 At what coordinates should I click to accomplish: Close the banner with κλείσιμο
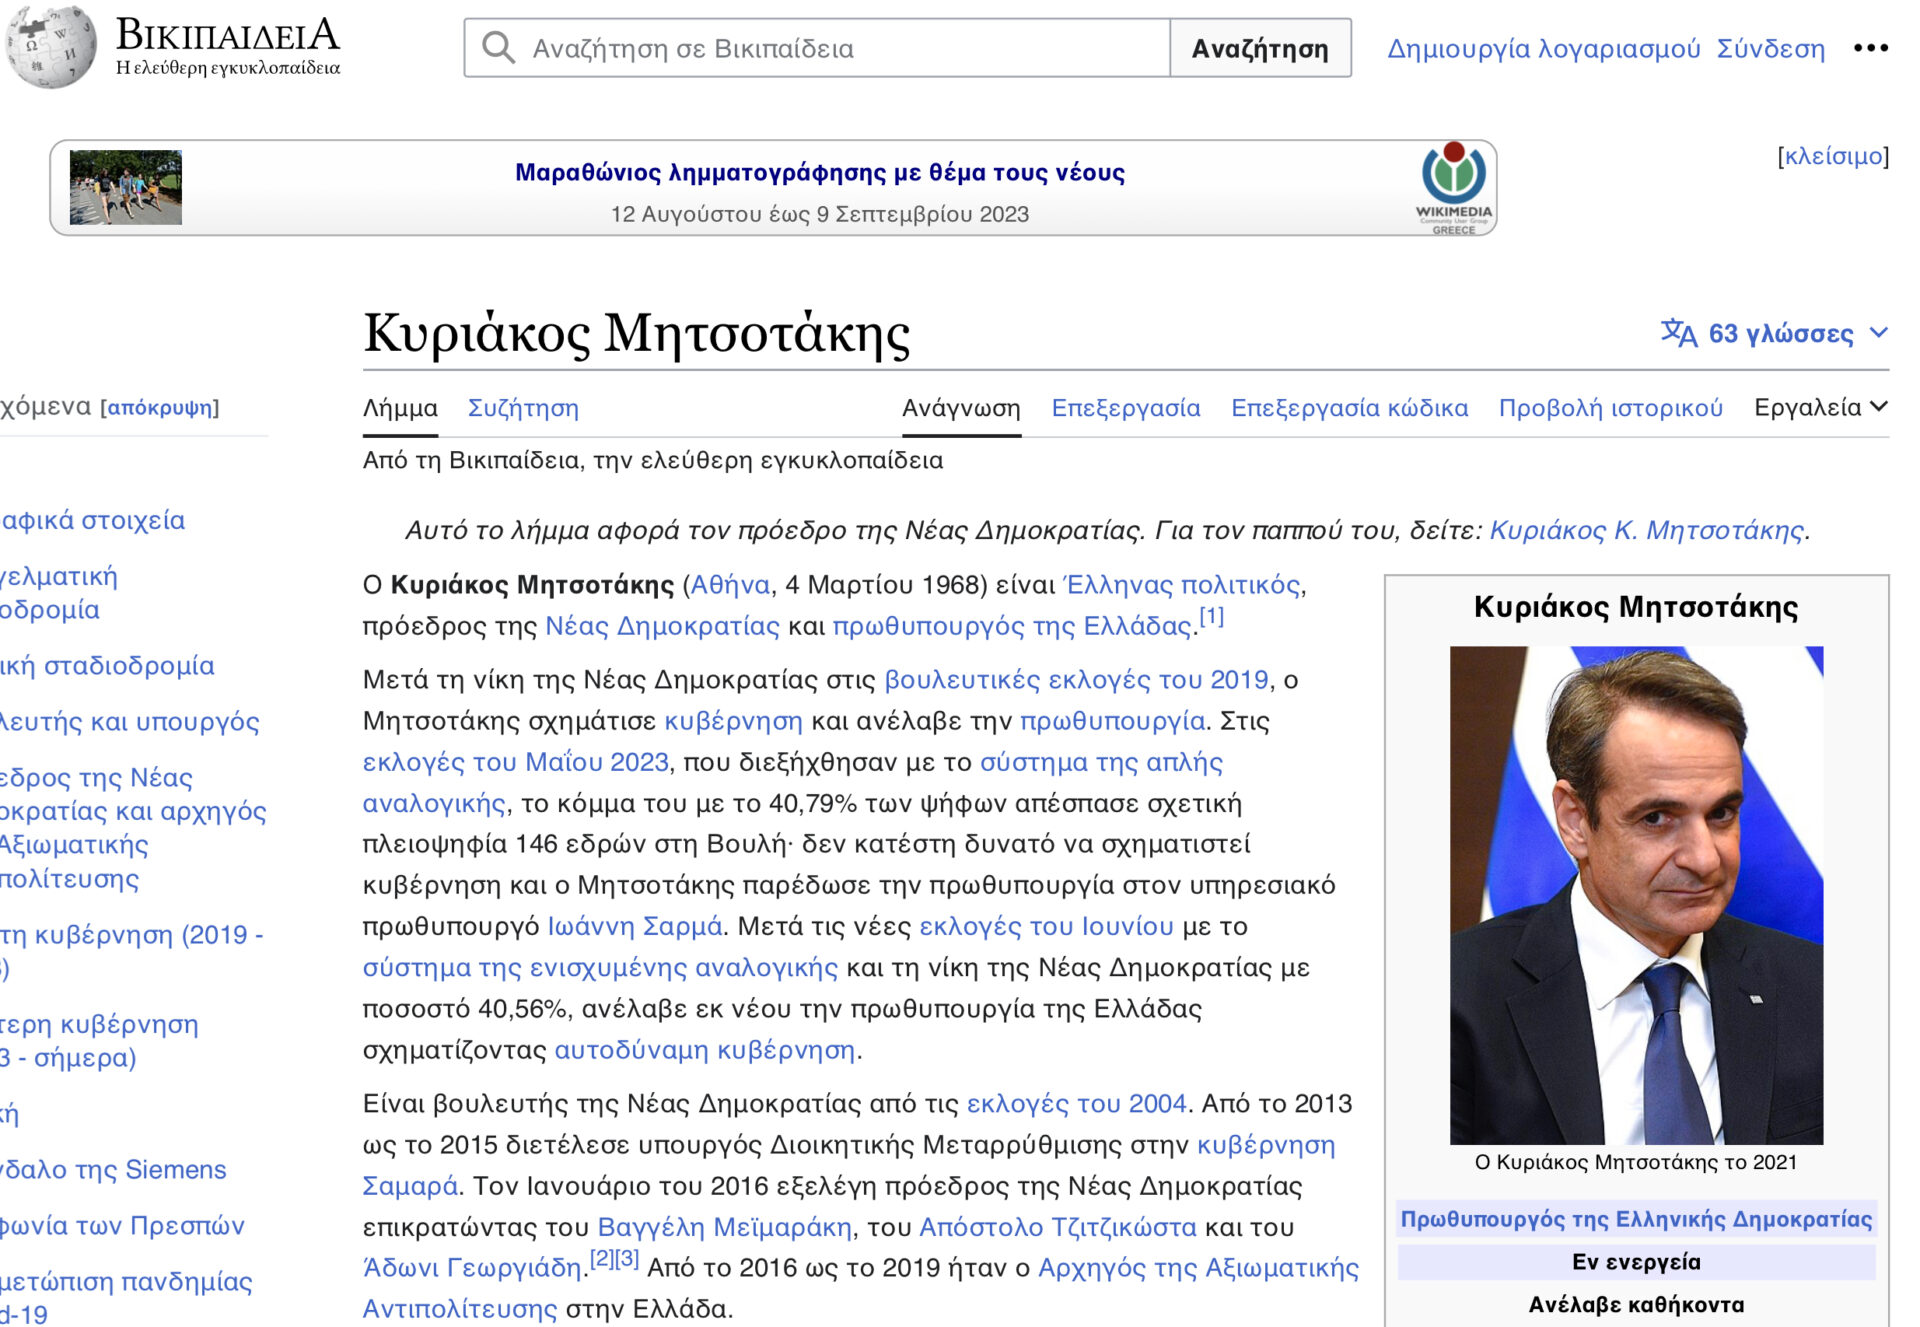click(x=1833, y=156)
